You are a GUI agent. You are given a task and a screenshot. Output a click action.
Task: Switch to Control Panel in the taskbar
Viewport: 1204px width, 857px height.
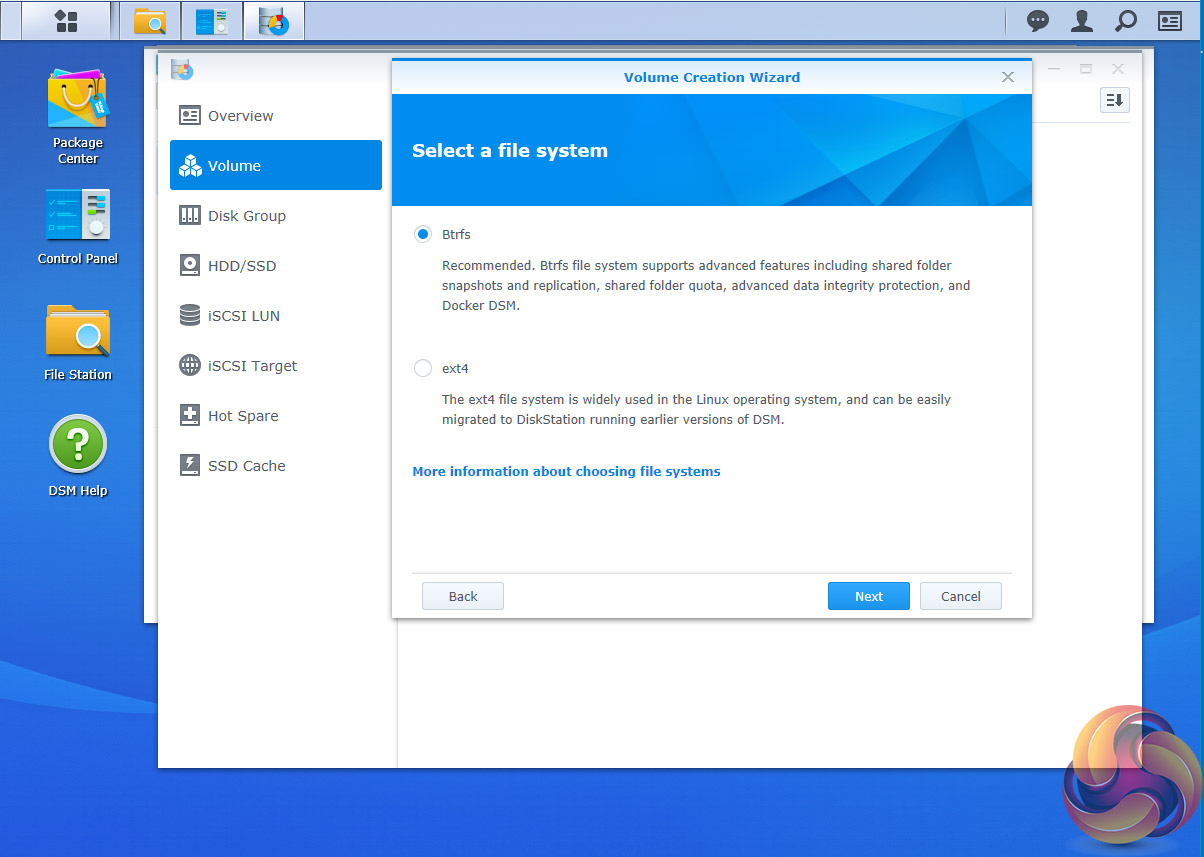(212, 20)
